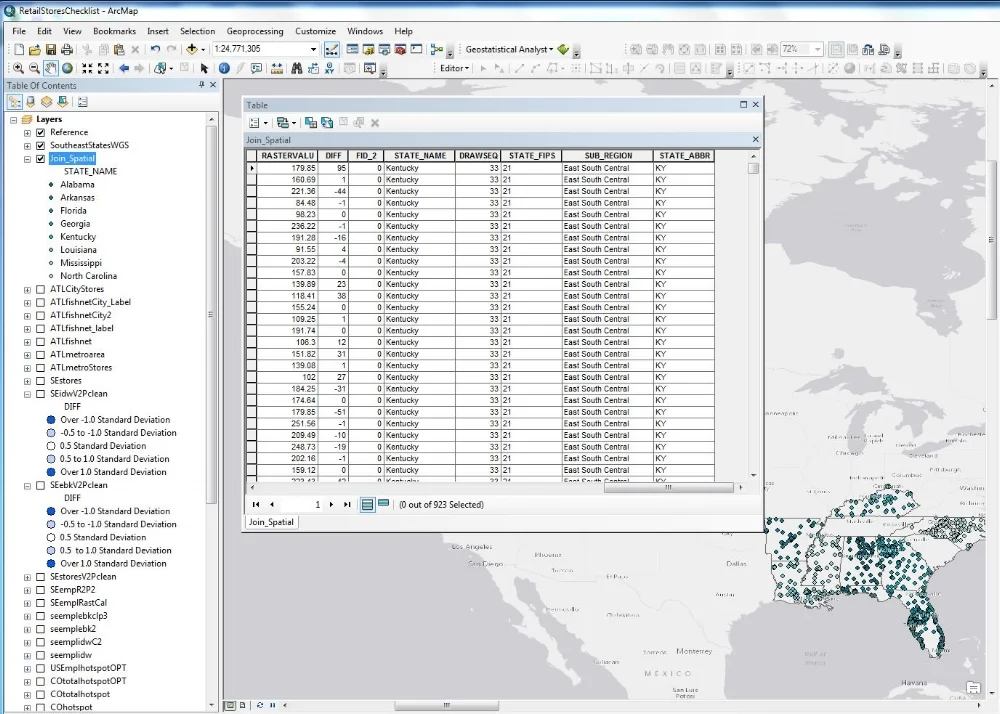Sort by the RASTERVALU column header
Viewport: 1000px width, 714px height.
(x=287, y=156)
